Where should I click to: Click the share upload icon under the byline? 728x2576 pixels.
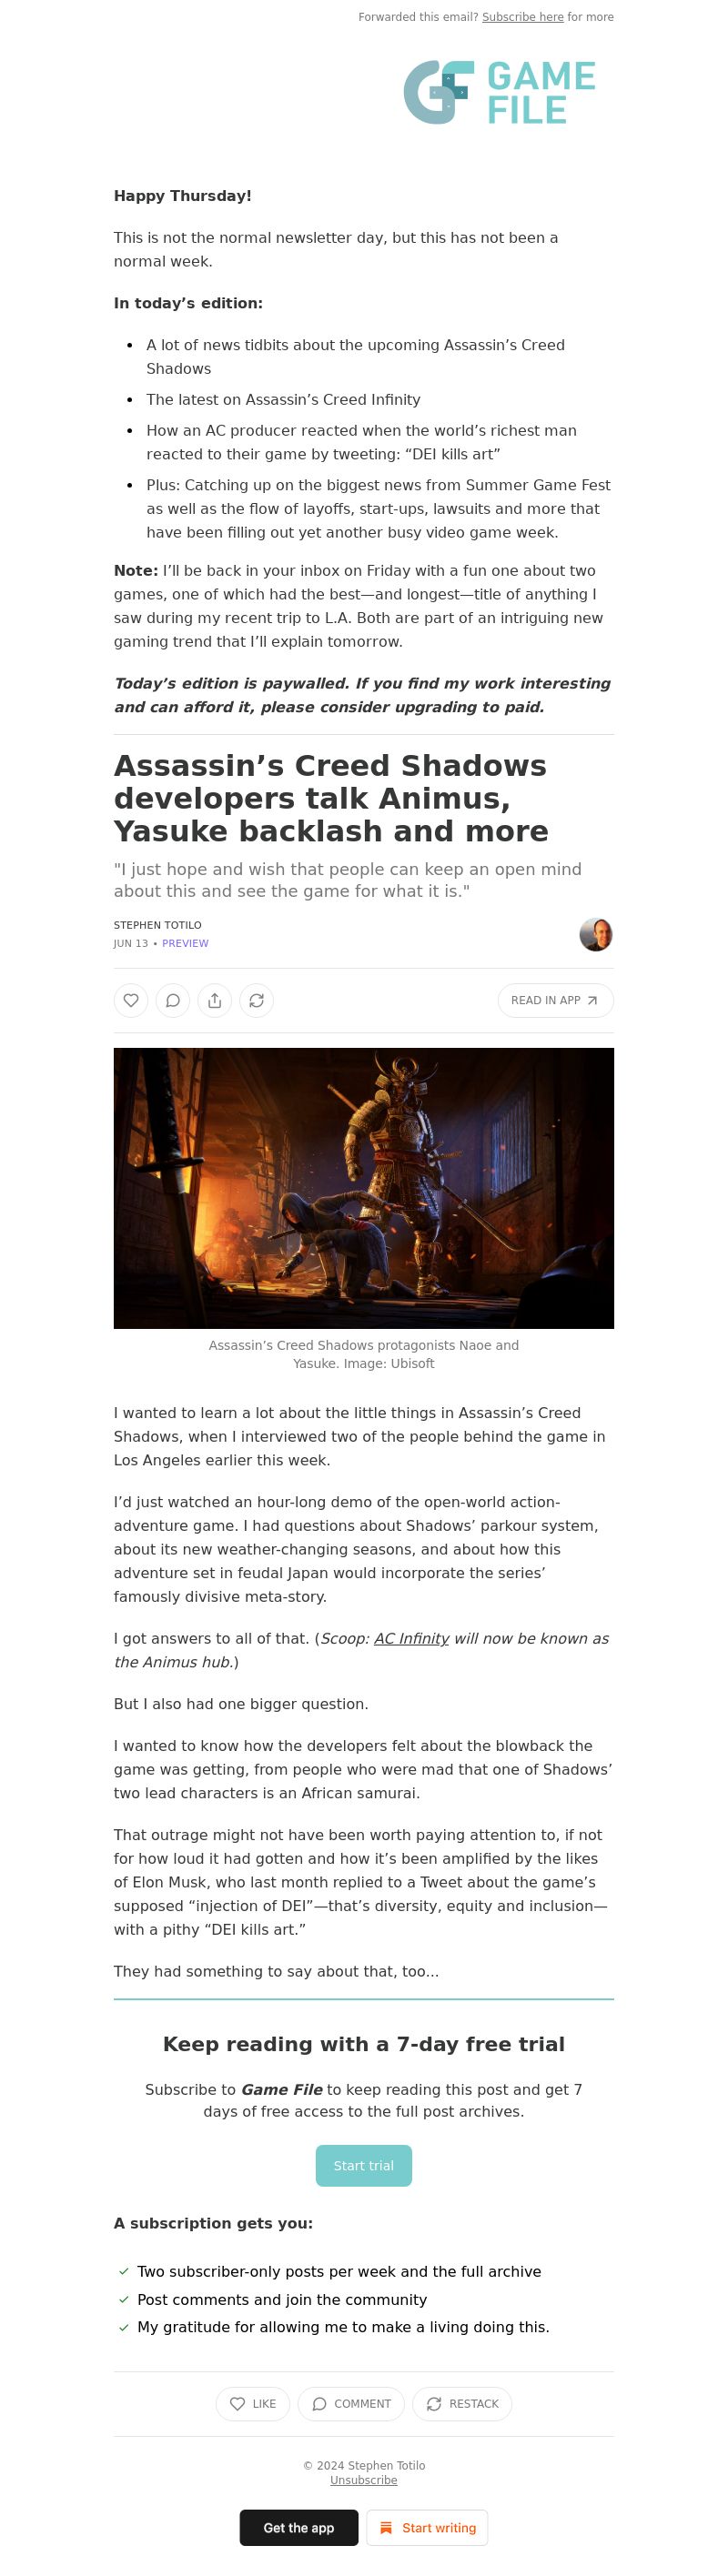pos(215,1000)
